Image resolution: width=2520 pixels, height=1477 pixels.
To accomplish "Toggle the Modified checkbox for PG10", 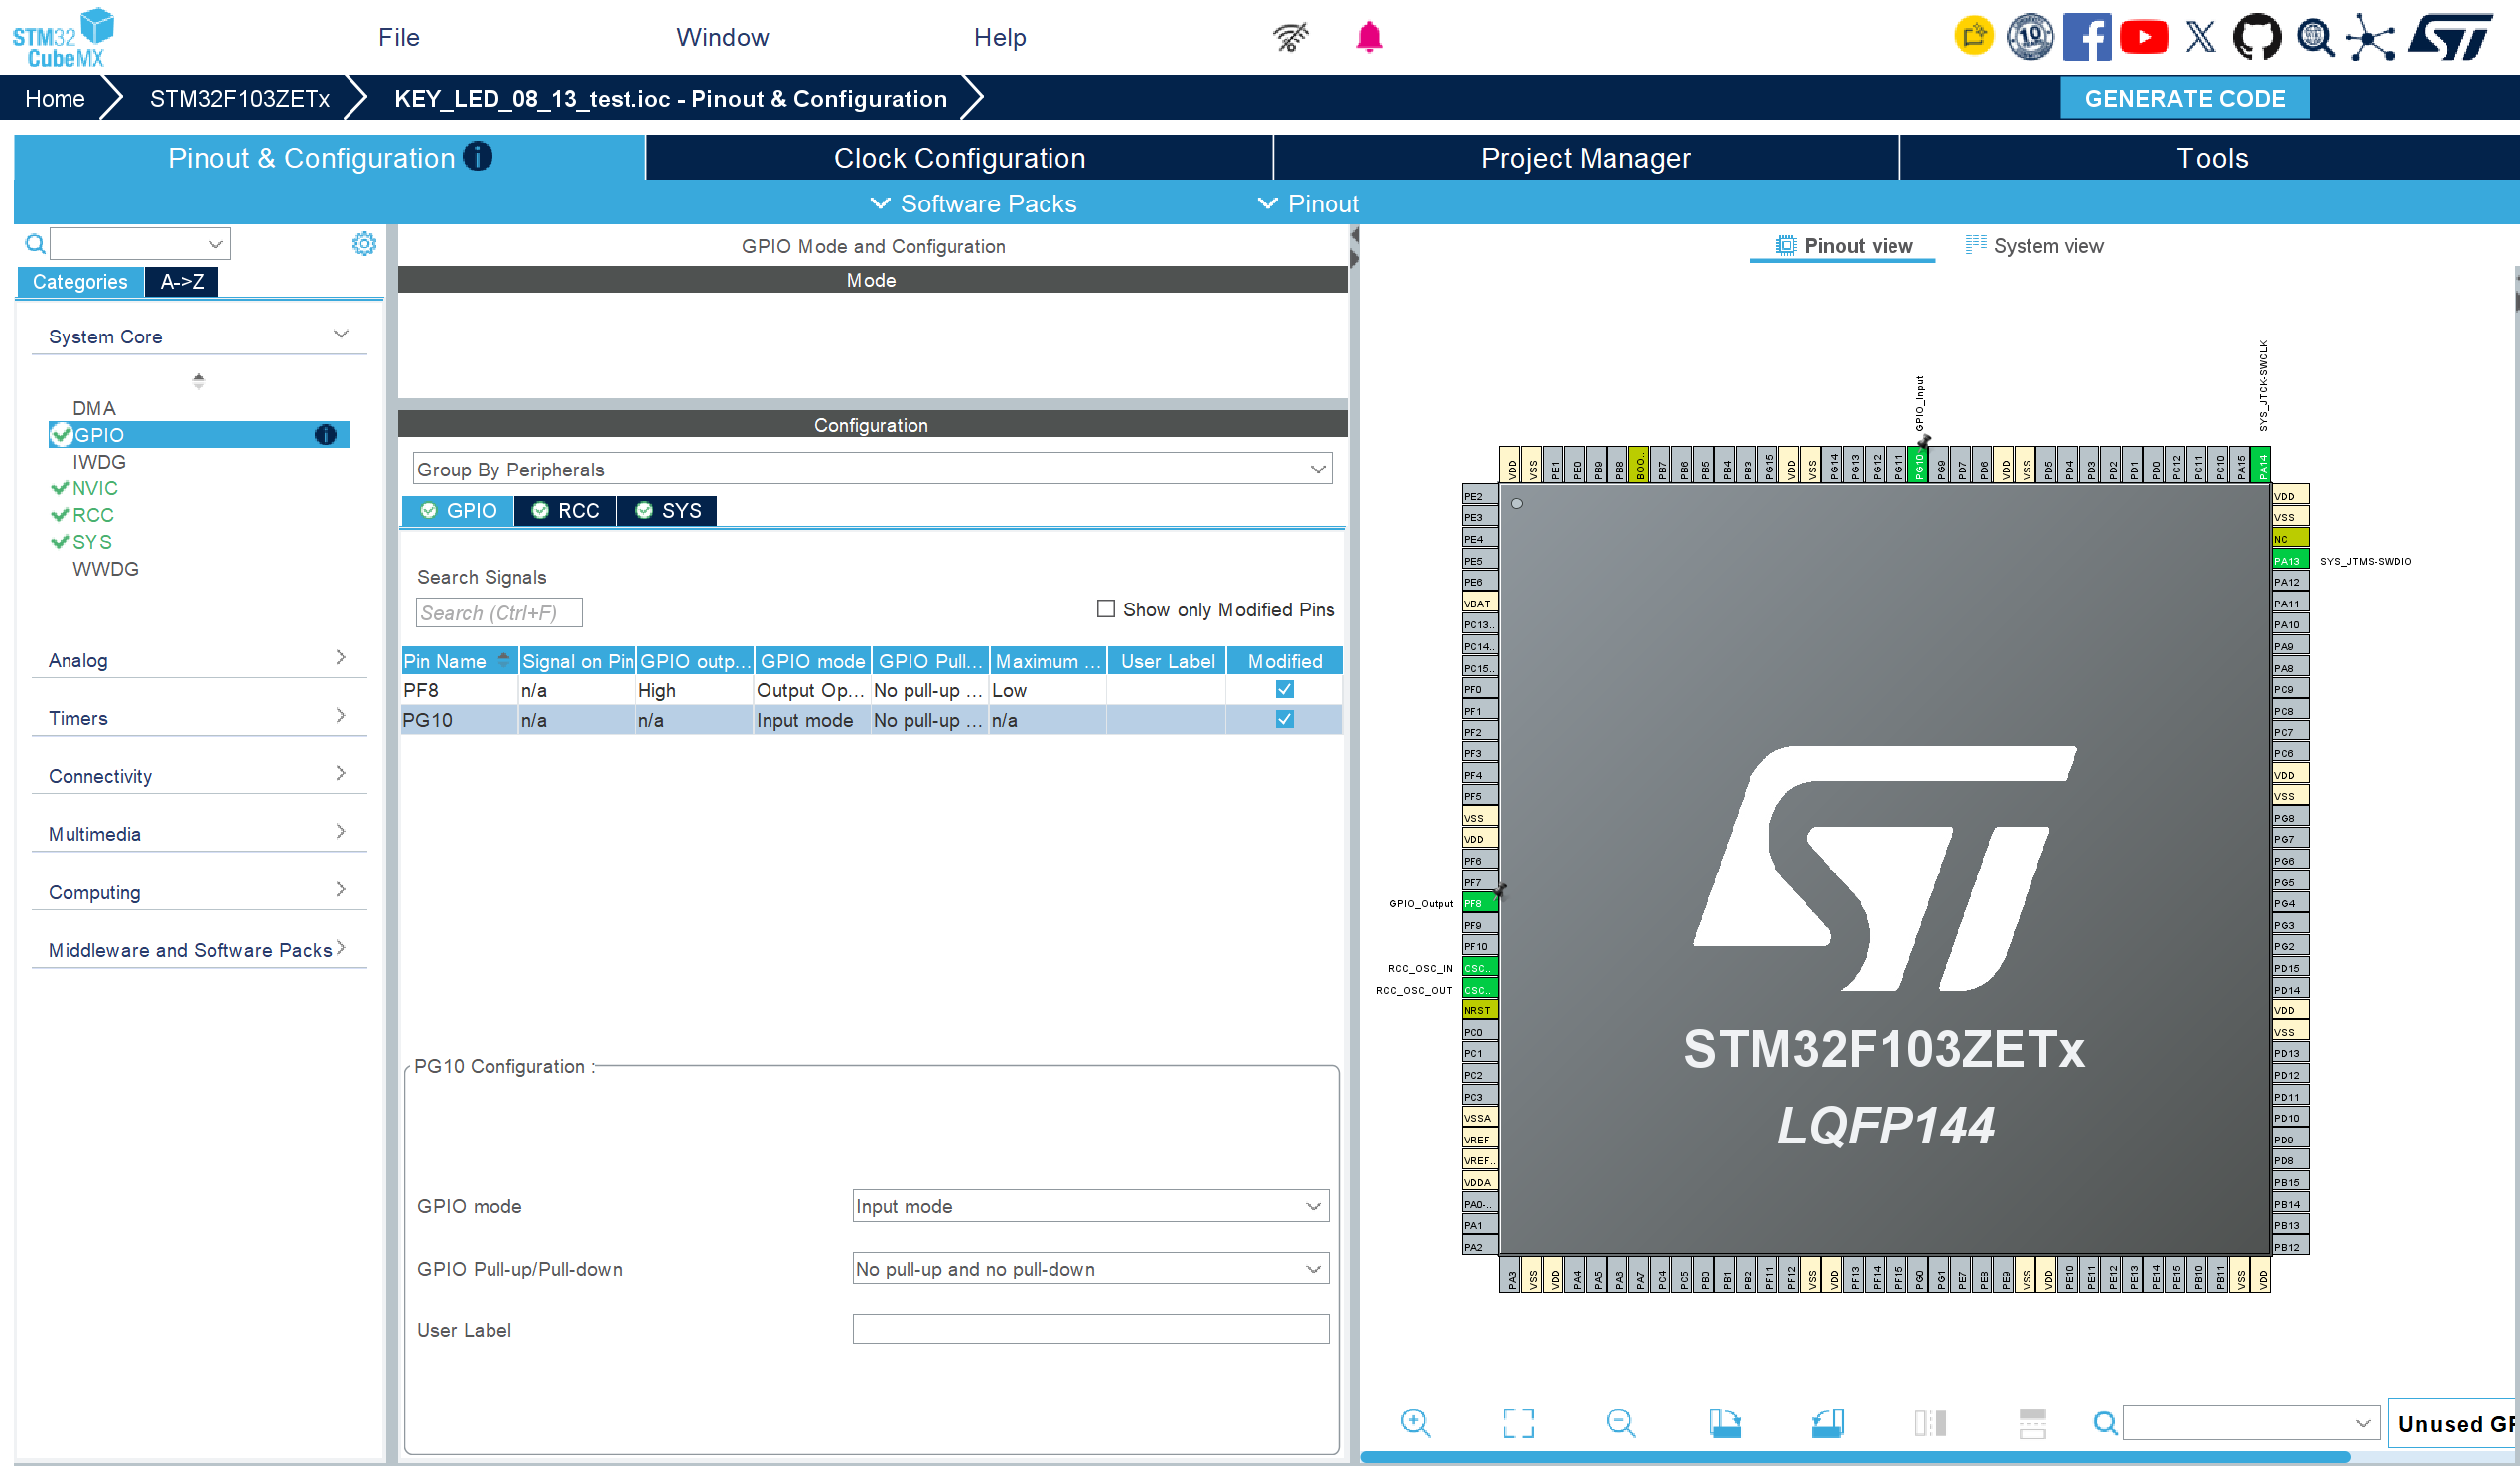I will [1285, 720].
